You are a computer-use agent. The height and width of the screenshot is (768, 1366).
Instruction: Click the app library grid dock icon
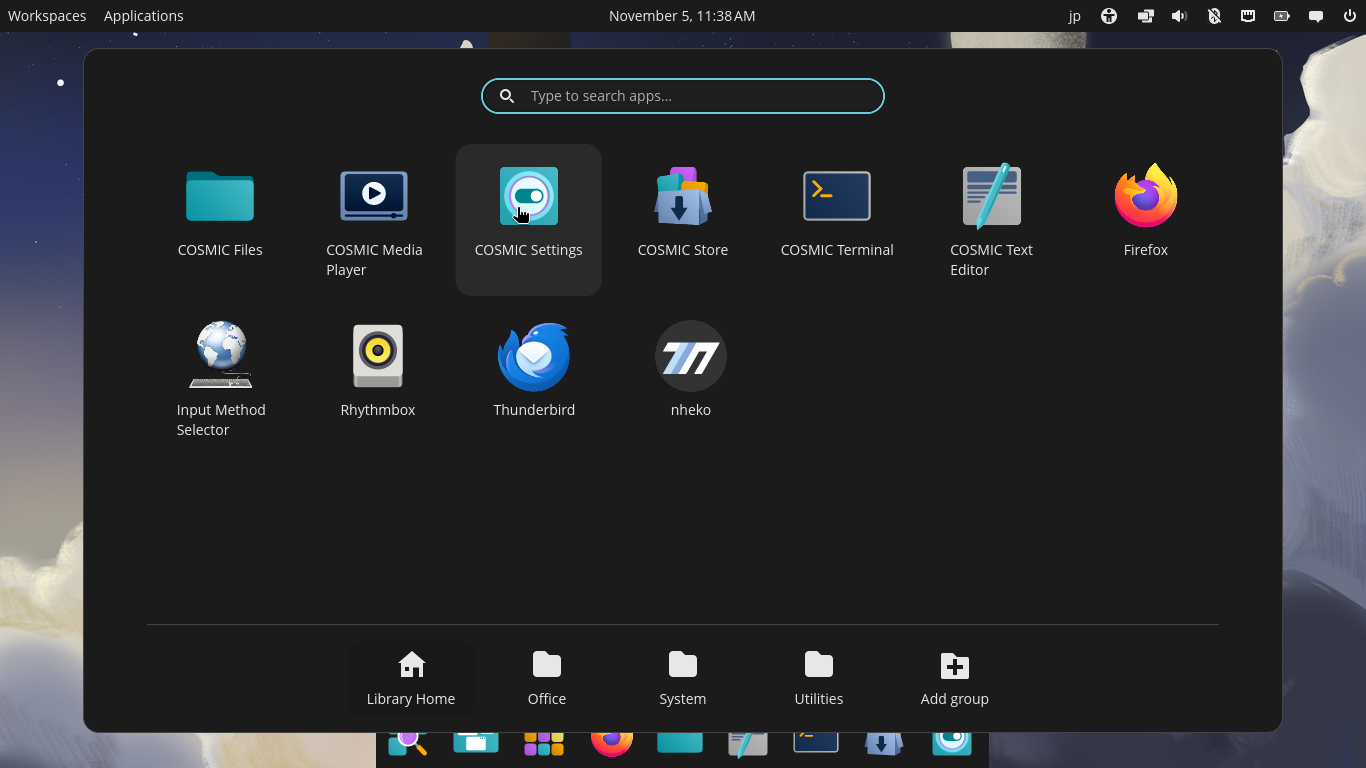[x=544, y=744]
